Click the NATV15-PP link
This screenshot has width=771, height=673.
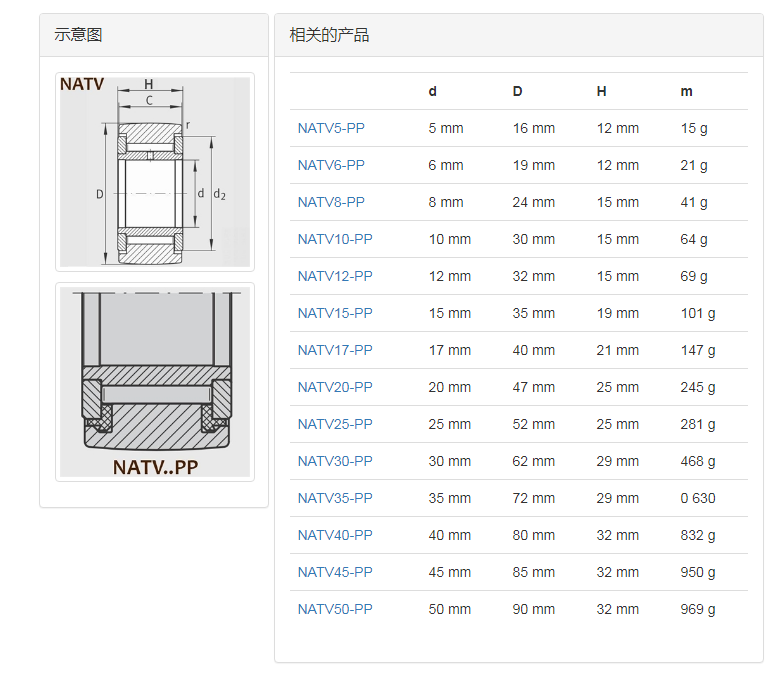(x=334, y=313)
